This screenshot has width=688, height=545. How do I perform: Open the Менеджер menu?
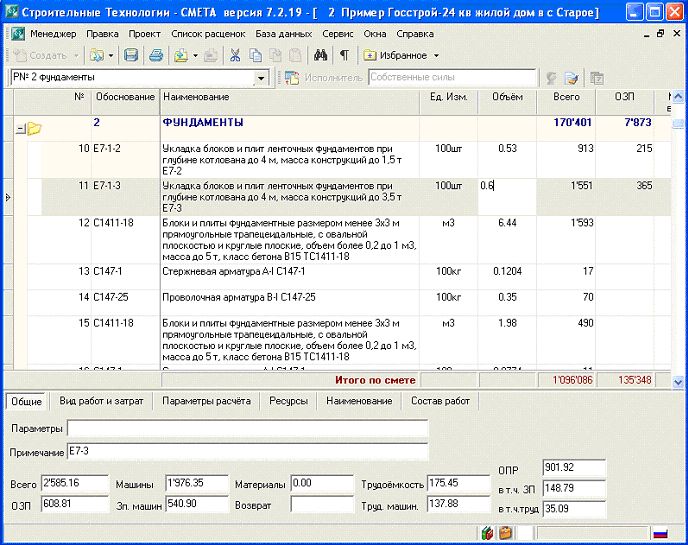53,34
